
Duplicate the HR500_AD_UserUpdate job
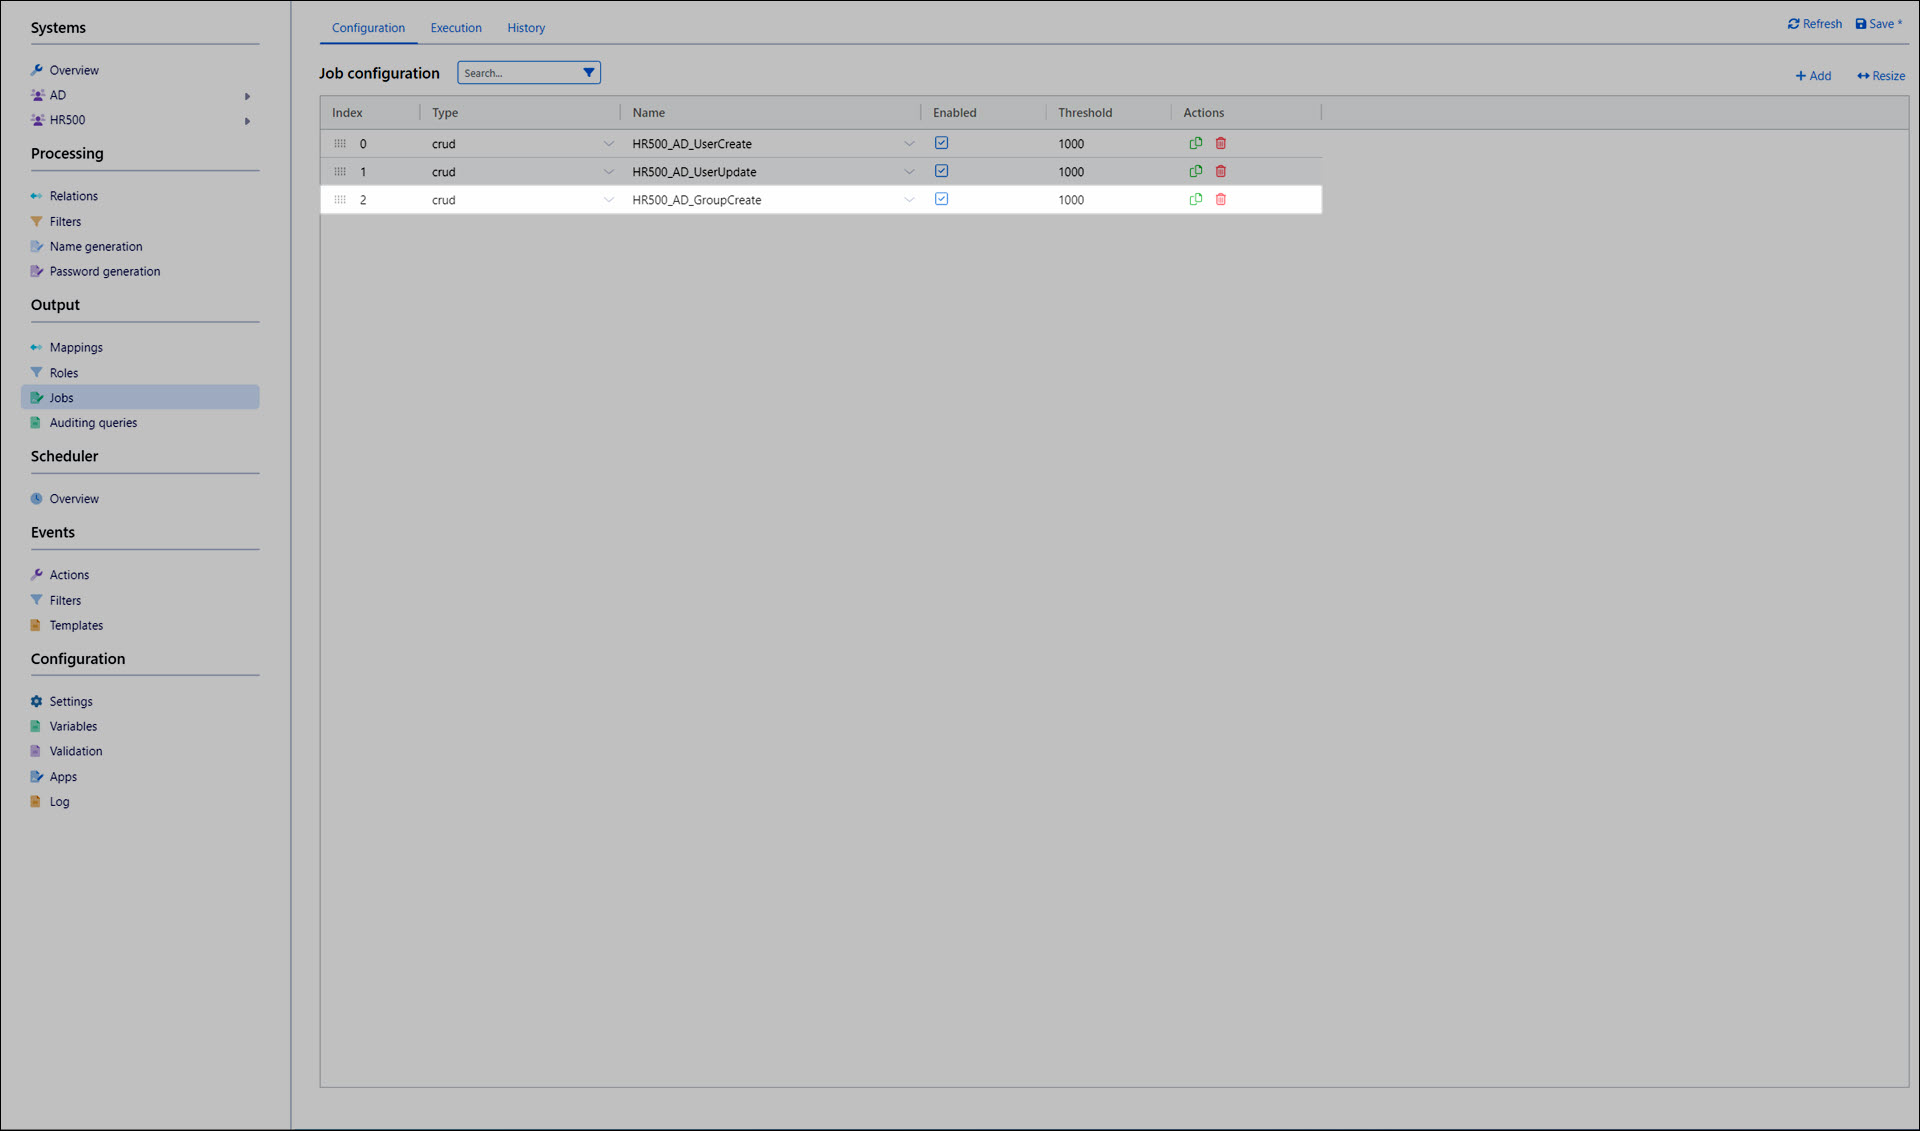[x=1195, y=171]
